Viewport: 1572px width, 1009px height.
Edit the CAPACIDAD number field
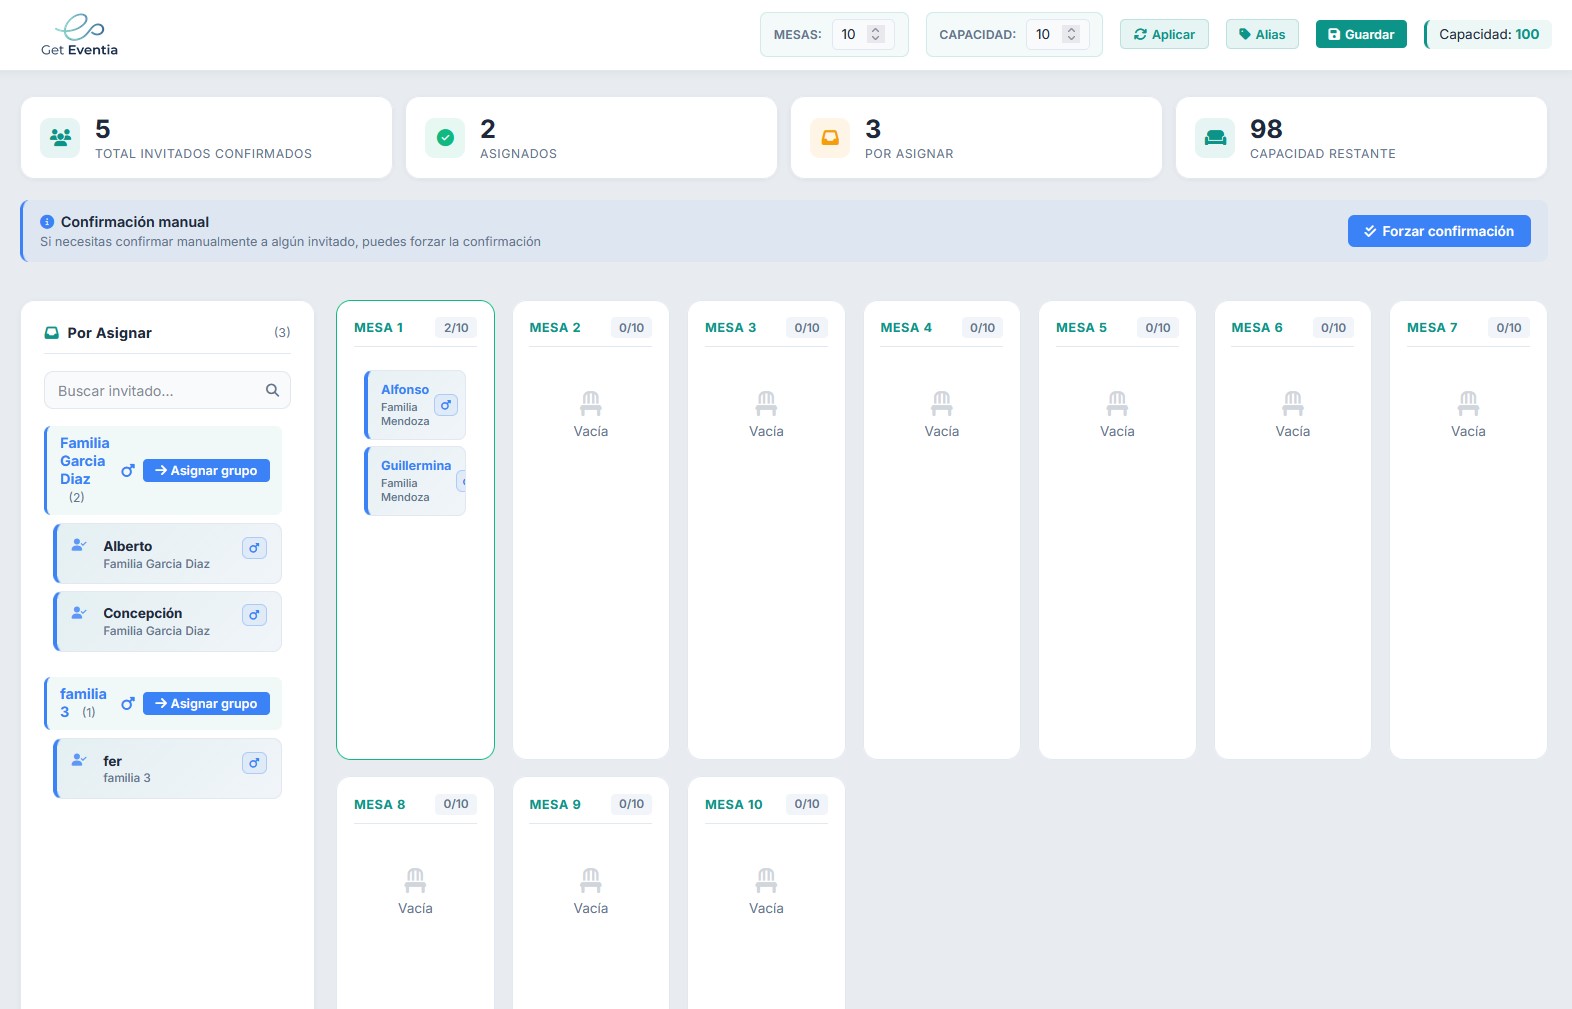pos(1058,34)
